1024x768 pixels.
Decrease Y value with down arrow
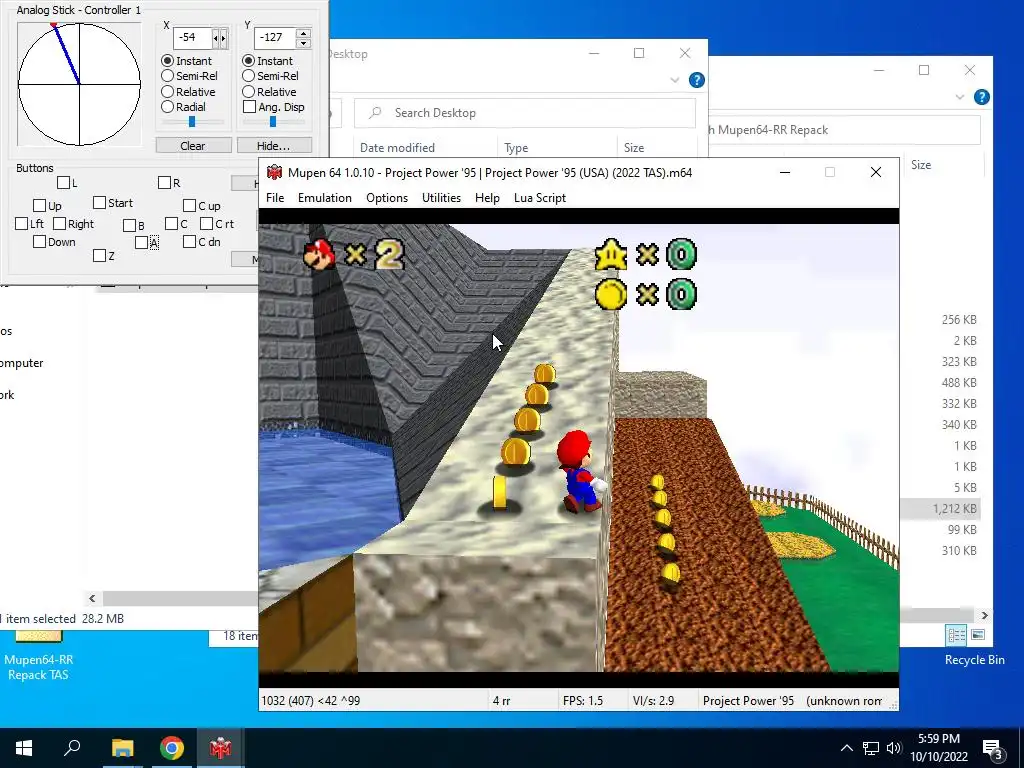303,43
